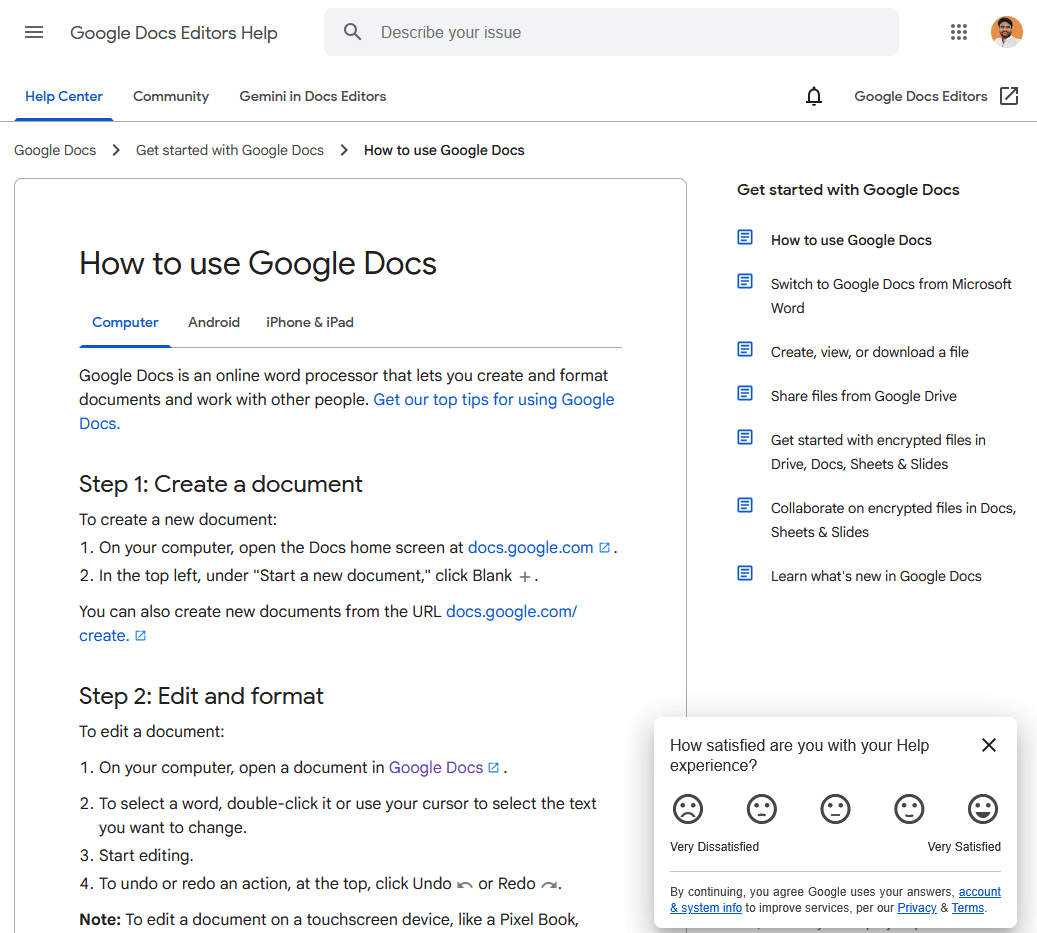The height and width of the screenshot is (933, 1037).
Task: Click article icon beside Collaborate on encrypted files
Action: [745, 505]
